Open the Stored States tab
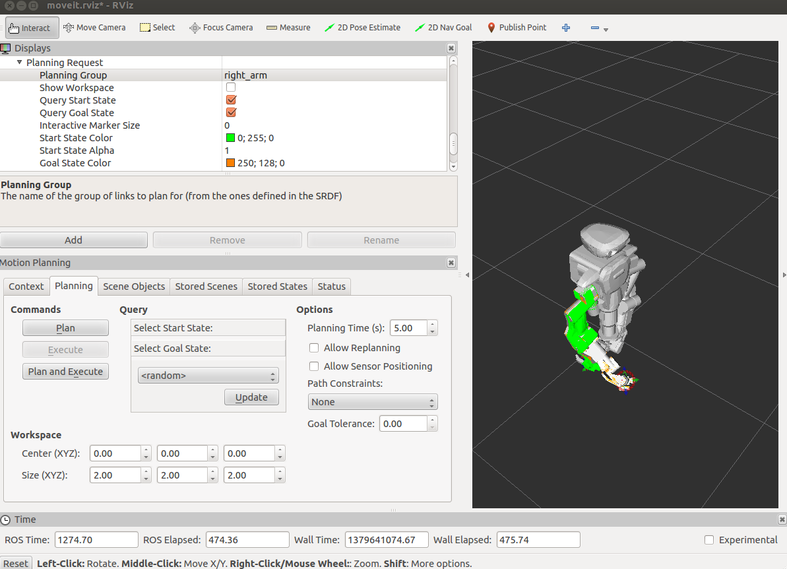The image size is (787, 569). click(x=278, y=286)
